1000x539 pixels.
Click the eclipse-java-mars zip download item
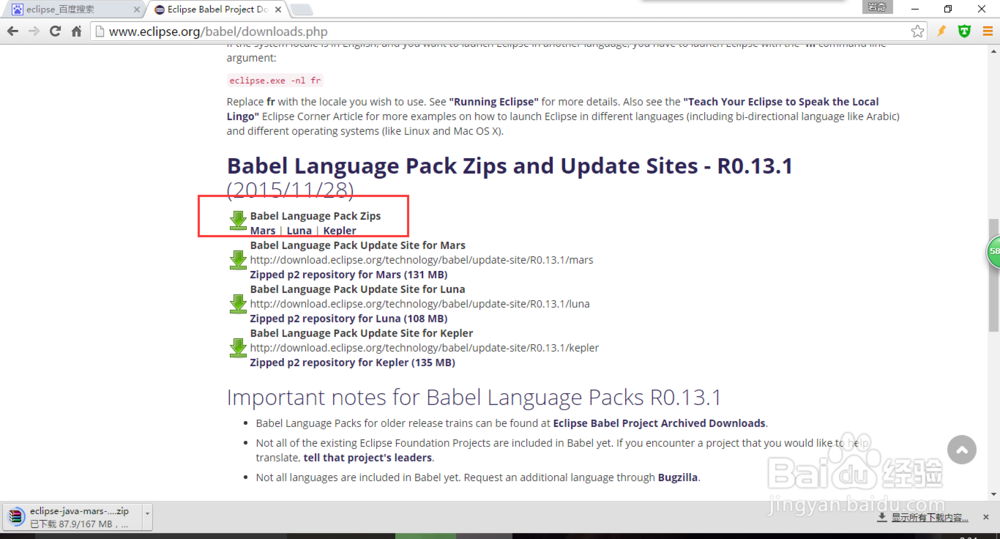click(x=71, y=517)
